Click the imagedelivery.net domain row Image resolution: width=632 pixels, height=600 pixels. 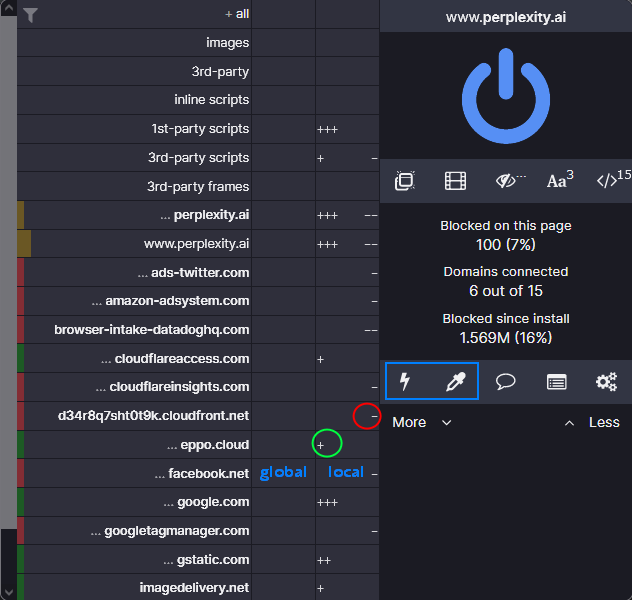tap(134, 588)
